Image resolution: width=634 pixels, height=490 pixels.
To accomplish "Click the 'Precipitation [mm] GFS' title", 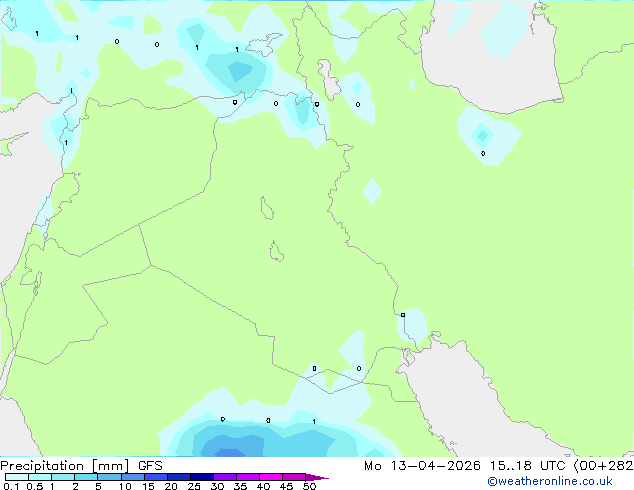I will [x=81, y=466].
